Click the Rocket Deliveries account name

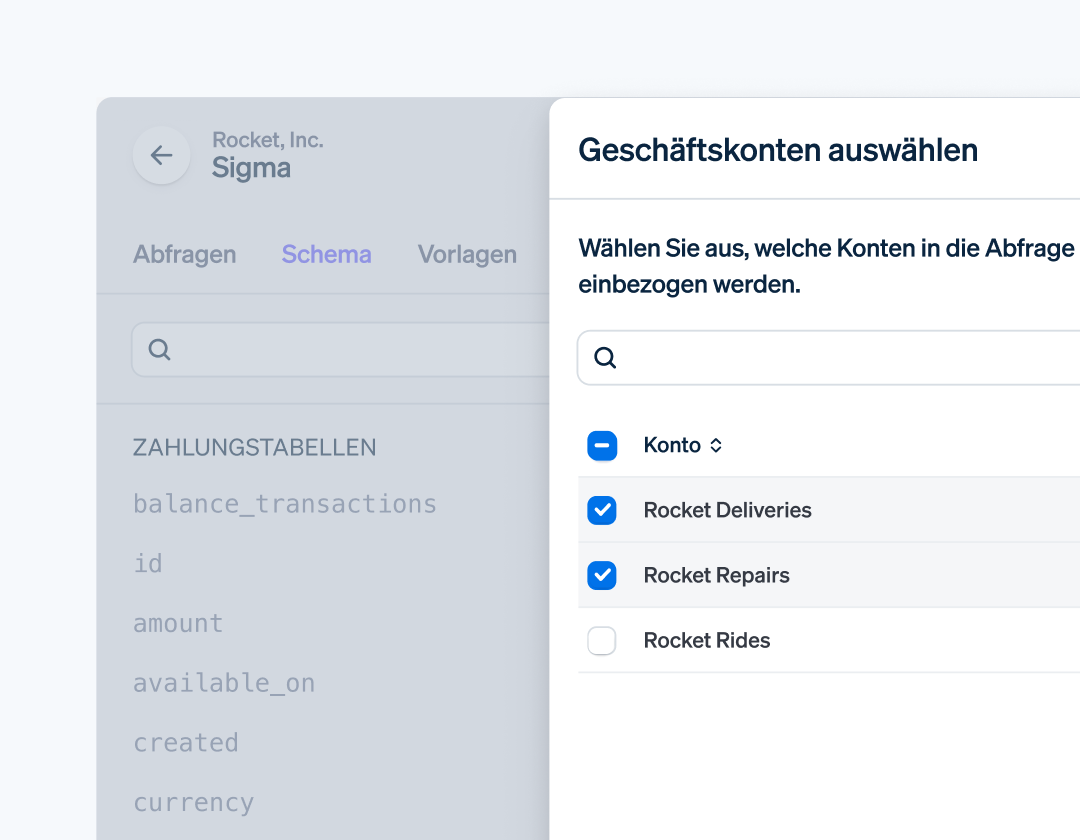[x=727, y=510]
